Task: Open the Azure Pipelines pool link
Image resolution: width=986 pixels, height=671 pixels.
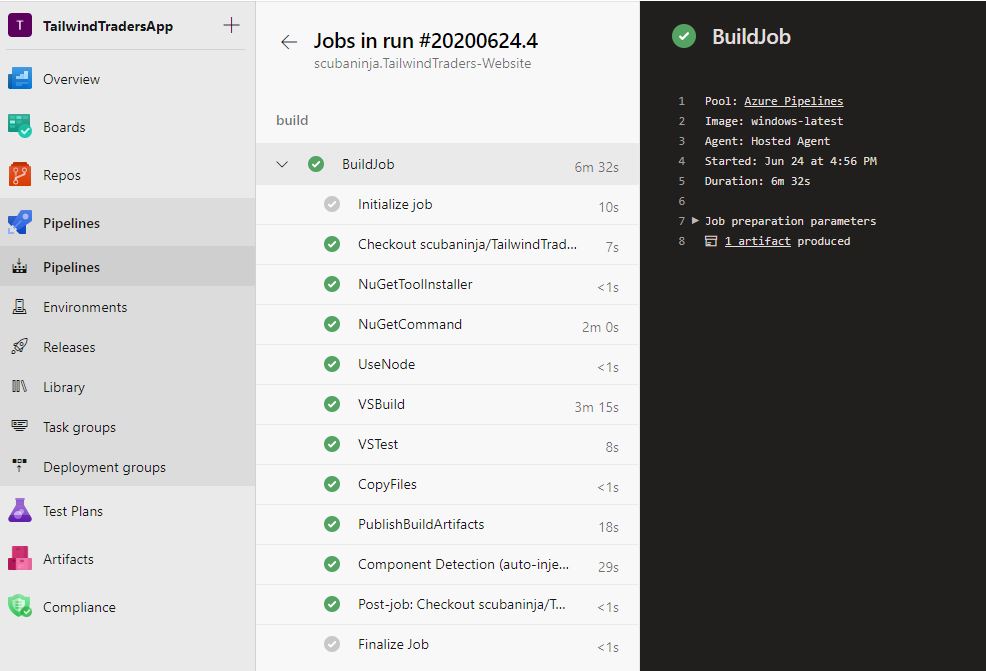Action: pyautogui.click(x=793, y=101)
